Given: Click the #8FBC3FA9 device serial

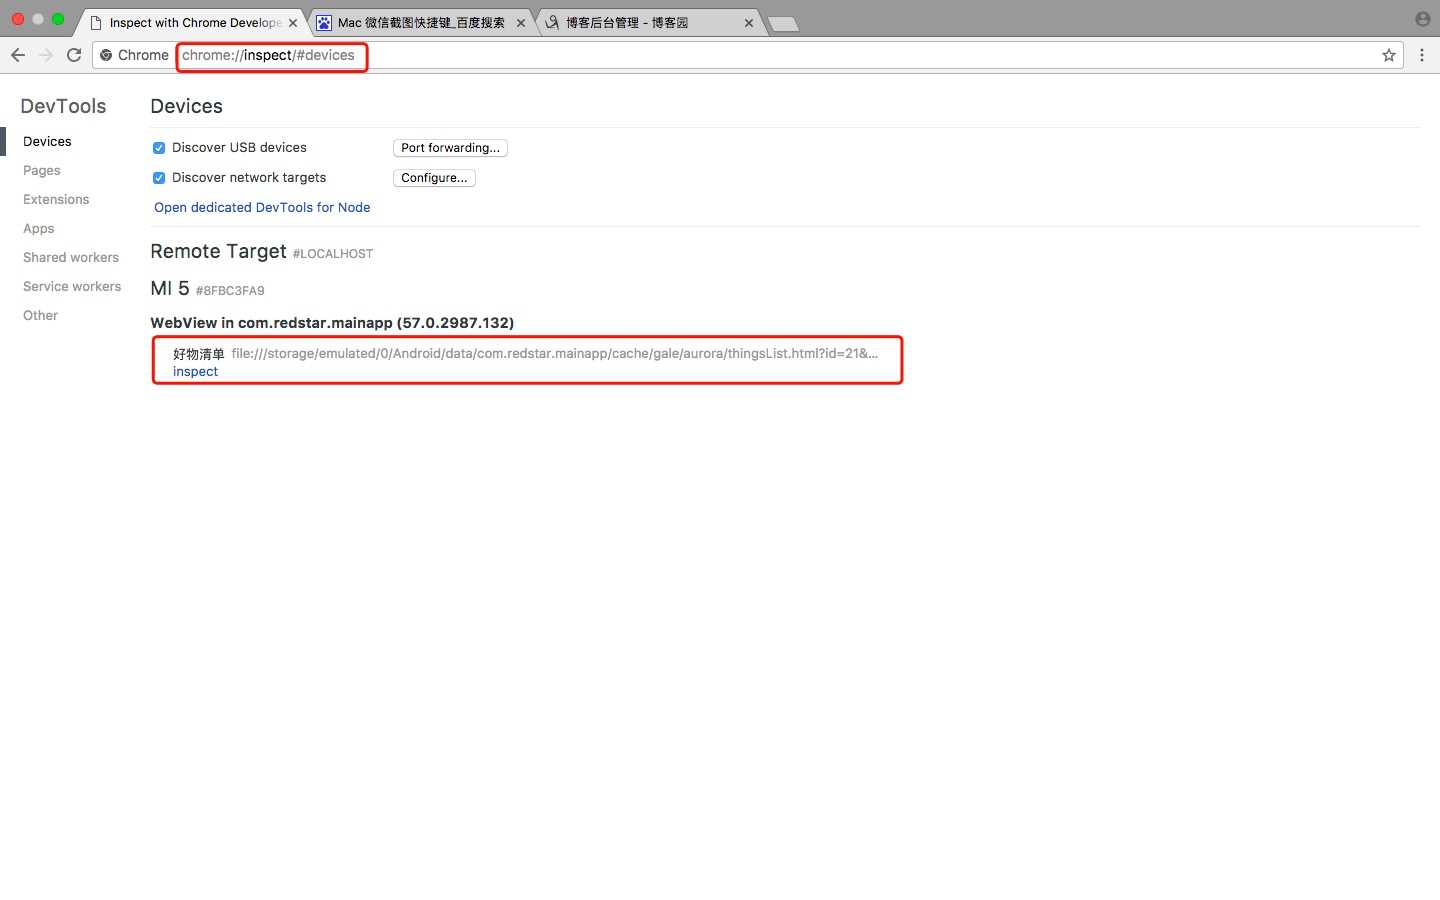Looking at the screenshot, I should pos(230,291).
